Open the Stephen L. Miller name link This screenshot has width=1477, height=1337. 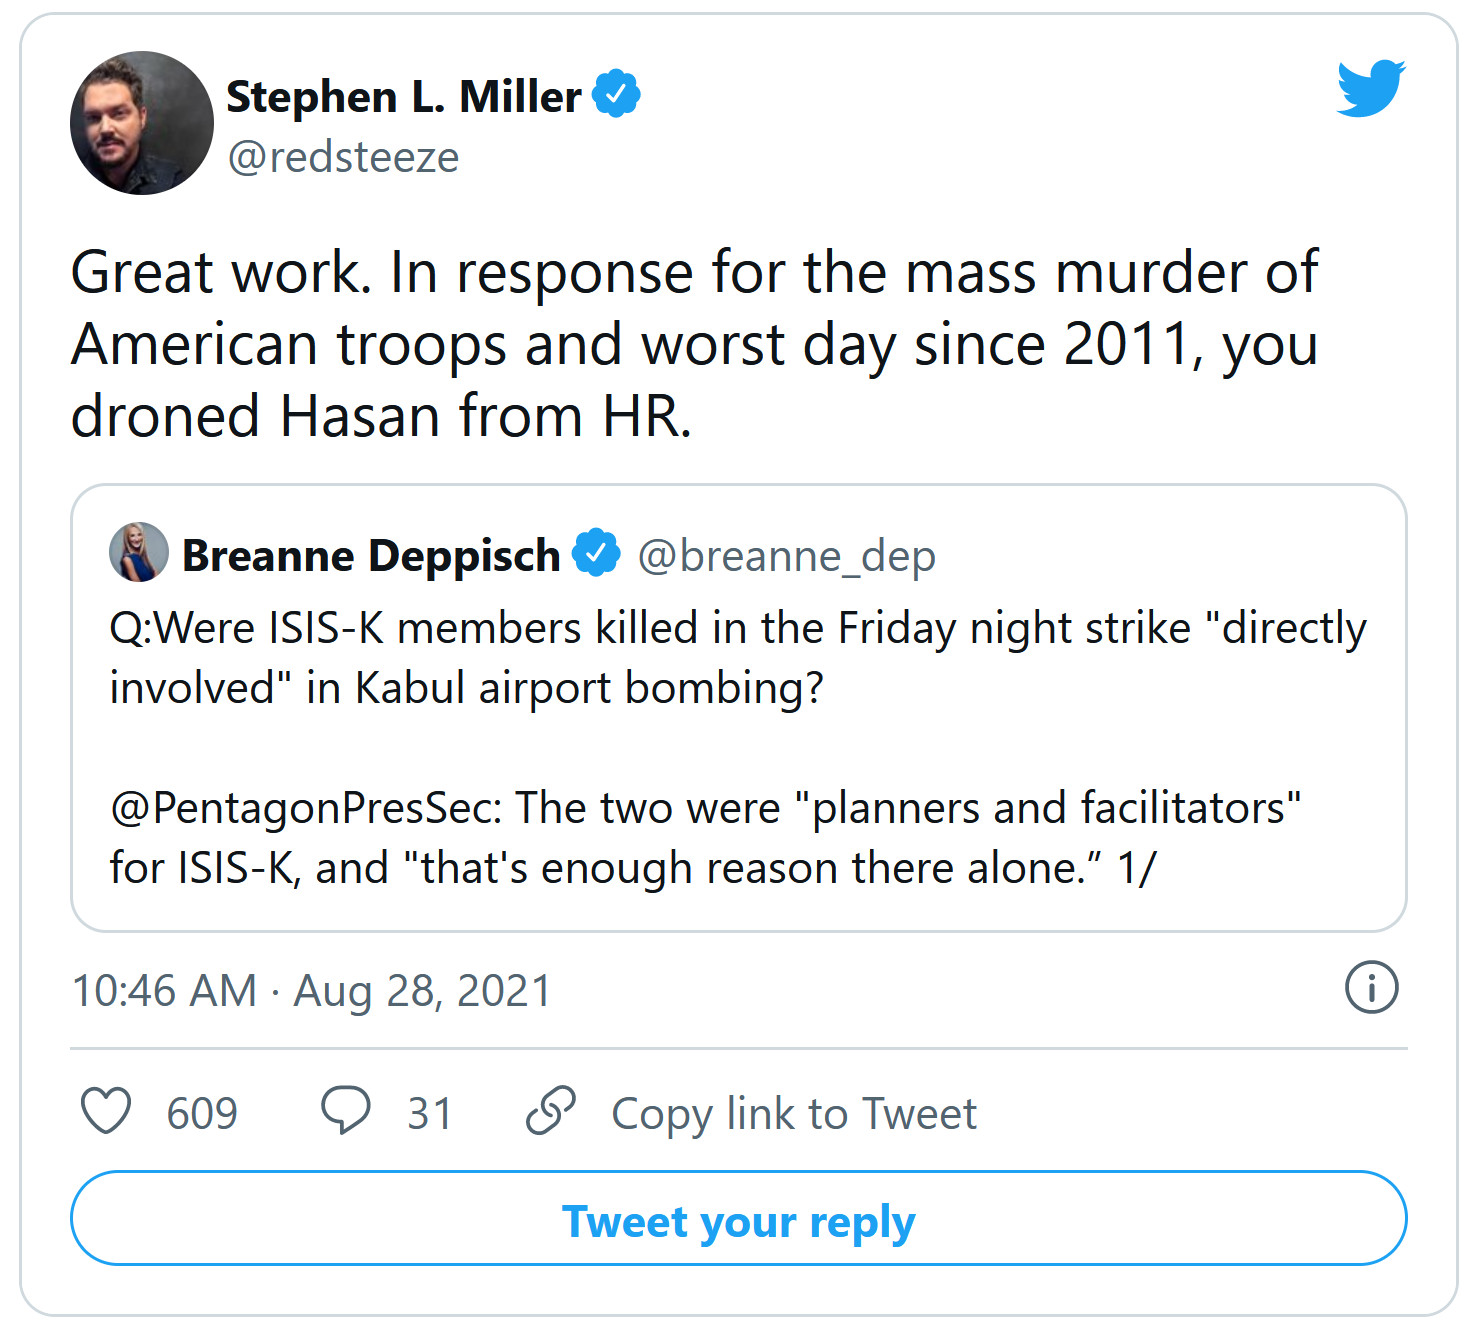coord(403,97)
